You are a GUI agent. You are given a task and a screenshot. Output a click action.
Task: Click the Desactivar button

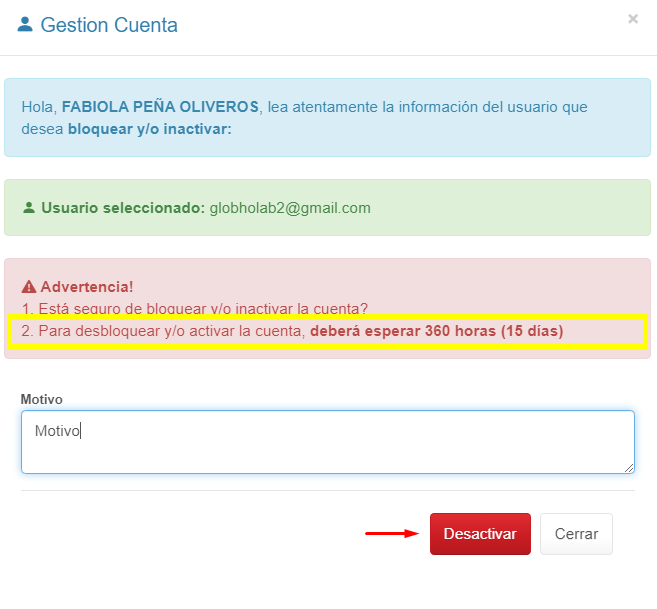click(480, 534)
